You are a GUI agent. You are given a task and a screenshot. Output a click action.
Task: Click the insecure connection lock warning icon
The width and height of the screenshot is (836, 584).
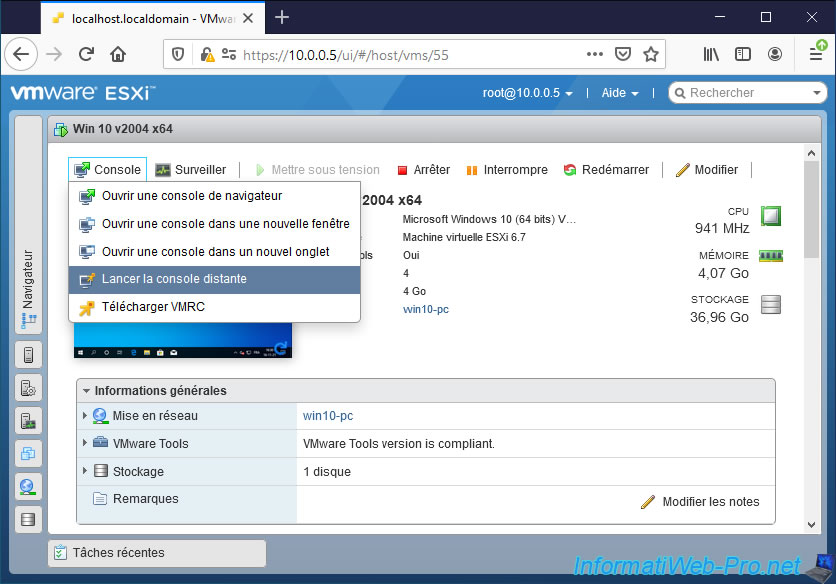(207, 54)
